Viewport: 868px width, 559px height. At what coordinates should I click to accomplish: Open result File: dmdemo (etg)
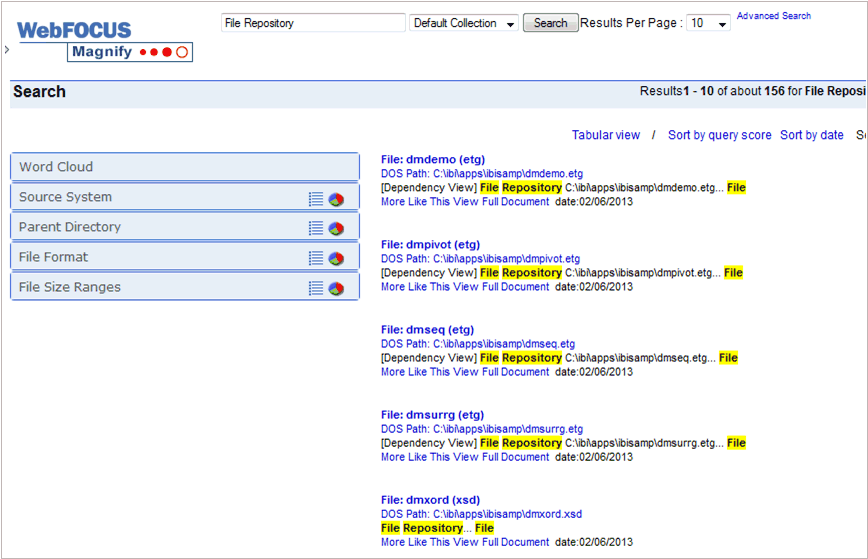[x=433, y=159]
